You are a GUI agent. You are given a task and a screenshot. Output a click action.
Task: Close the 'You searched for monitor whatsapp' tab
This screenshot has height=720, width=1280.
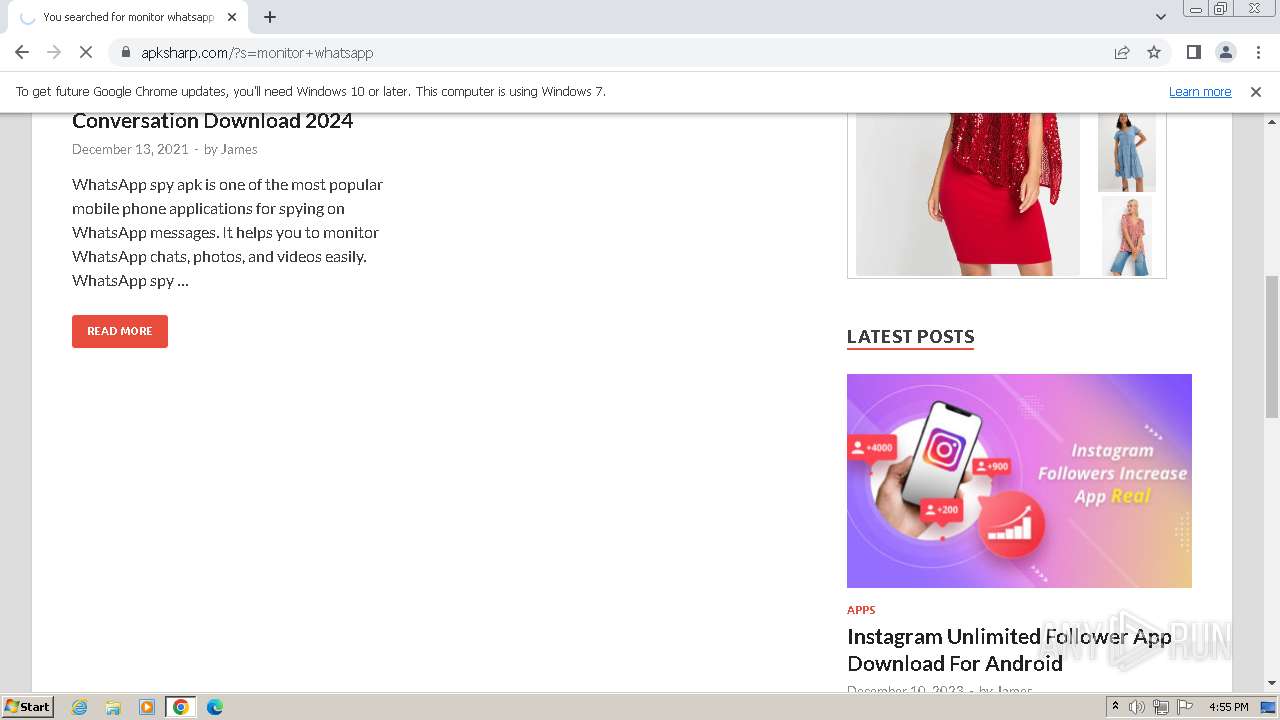point(232,17)
